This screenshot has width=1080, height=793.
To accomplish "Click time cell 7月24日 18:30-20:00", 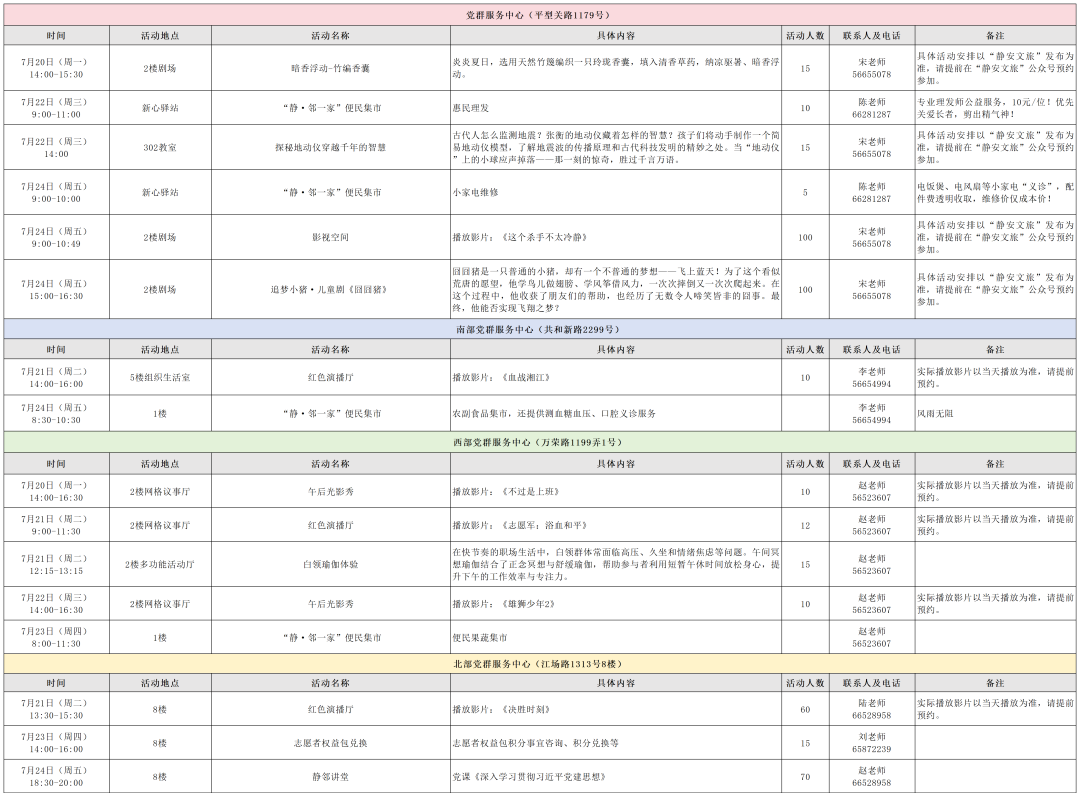I will point(56,776).
